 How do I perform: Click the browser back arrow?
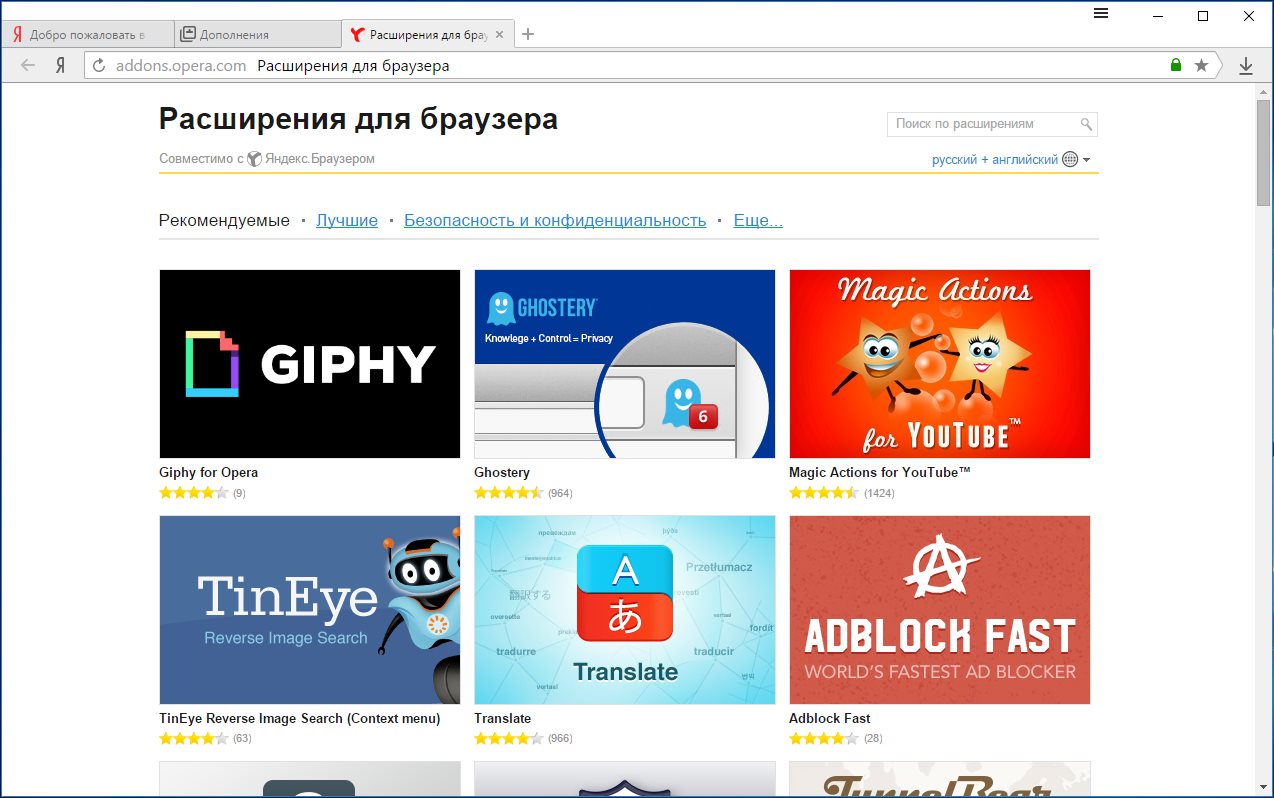(x=28, y=66)
